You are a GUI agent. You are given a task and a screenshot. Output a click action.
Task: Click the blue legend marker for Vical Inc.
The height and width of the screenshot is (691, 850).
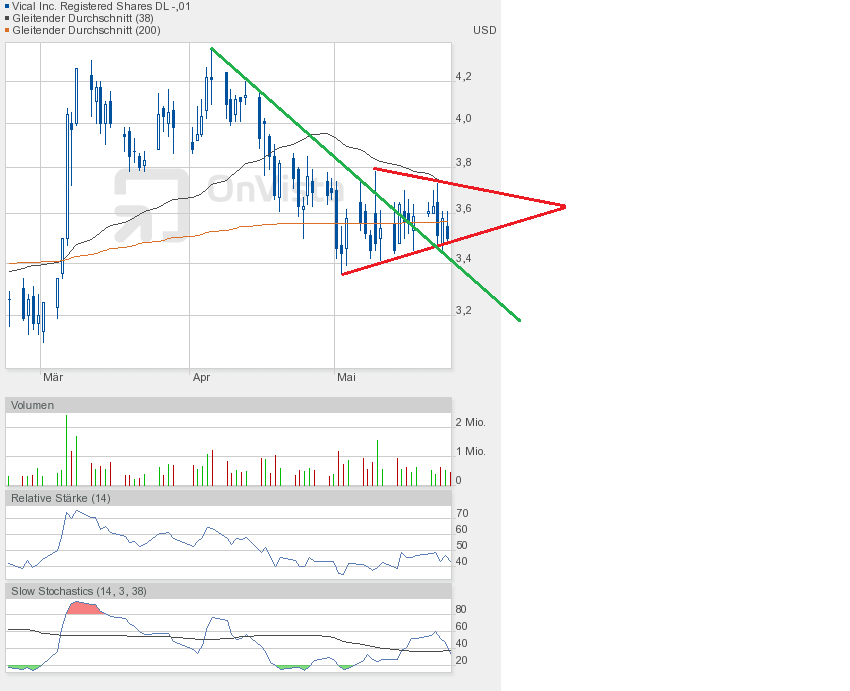click(7, 7)
